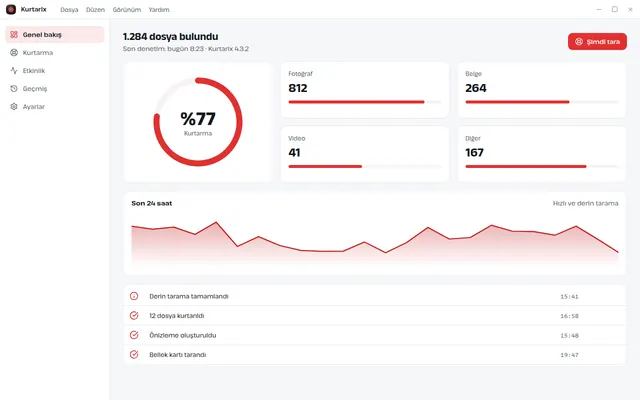Click the Geçmiş history clock icon
This screenshot has width=640, height=400.
click(14, 89)
